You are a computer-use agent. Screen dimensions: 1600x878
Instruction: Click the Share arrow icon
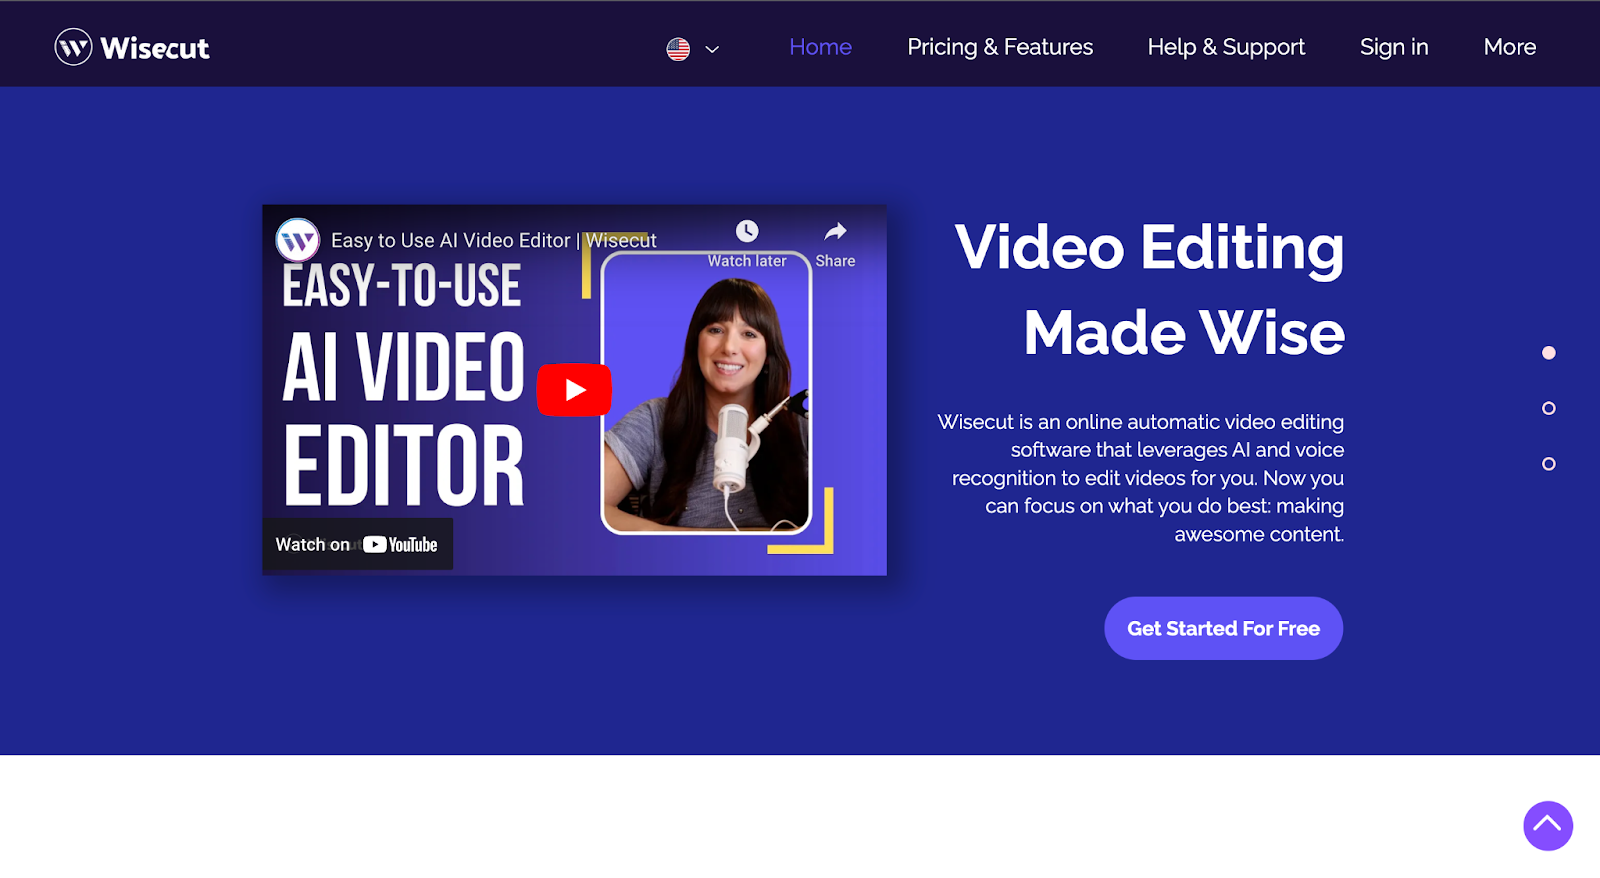[x=835, y=232]
